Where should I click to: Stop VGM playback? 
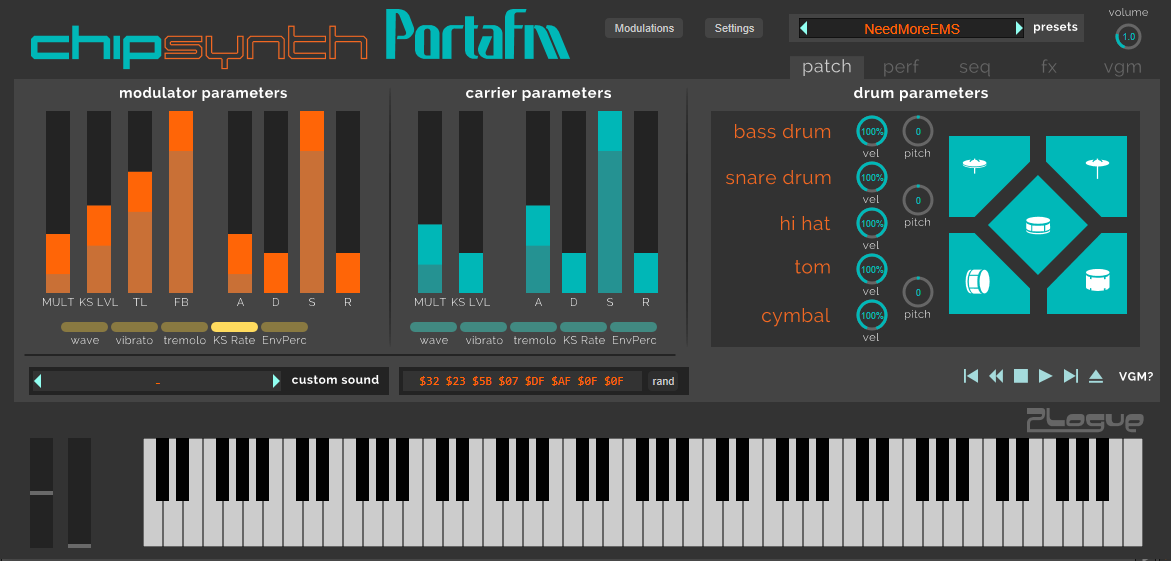point(1020,376)
